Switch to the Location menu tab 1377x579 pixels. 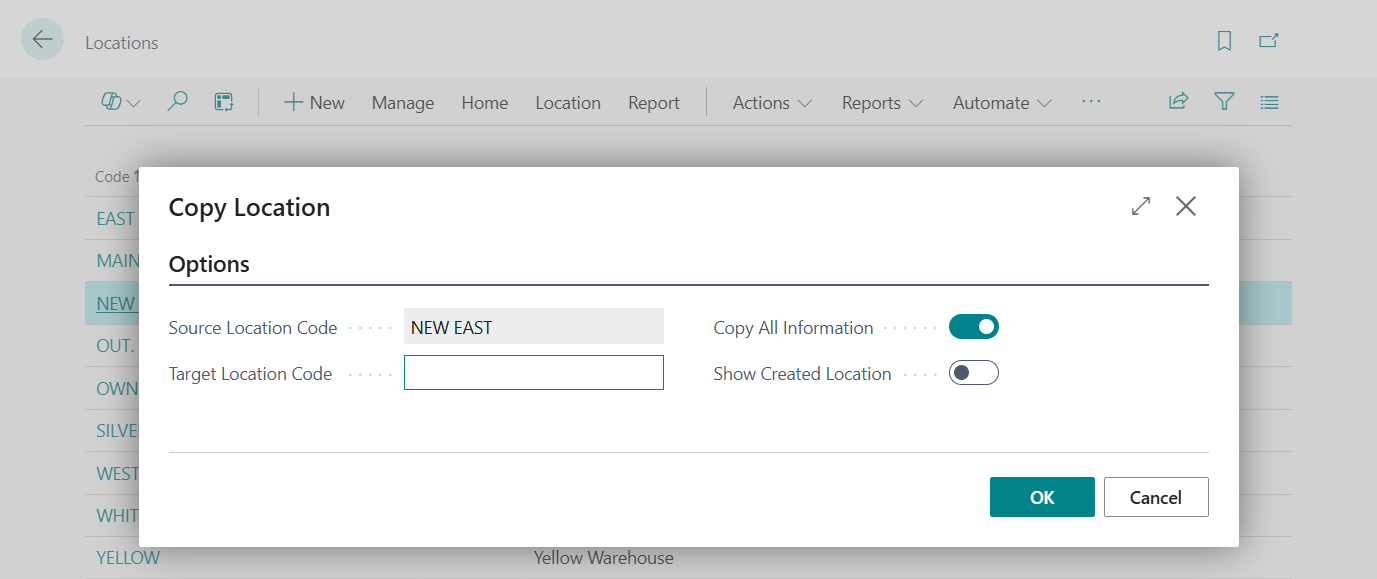567,102
